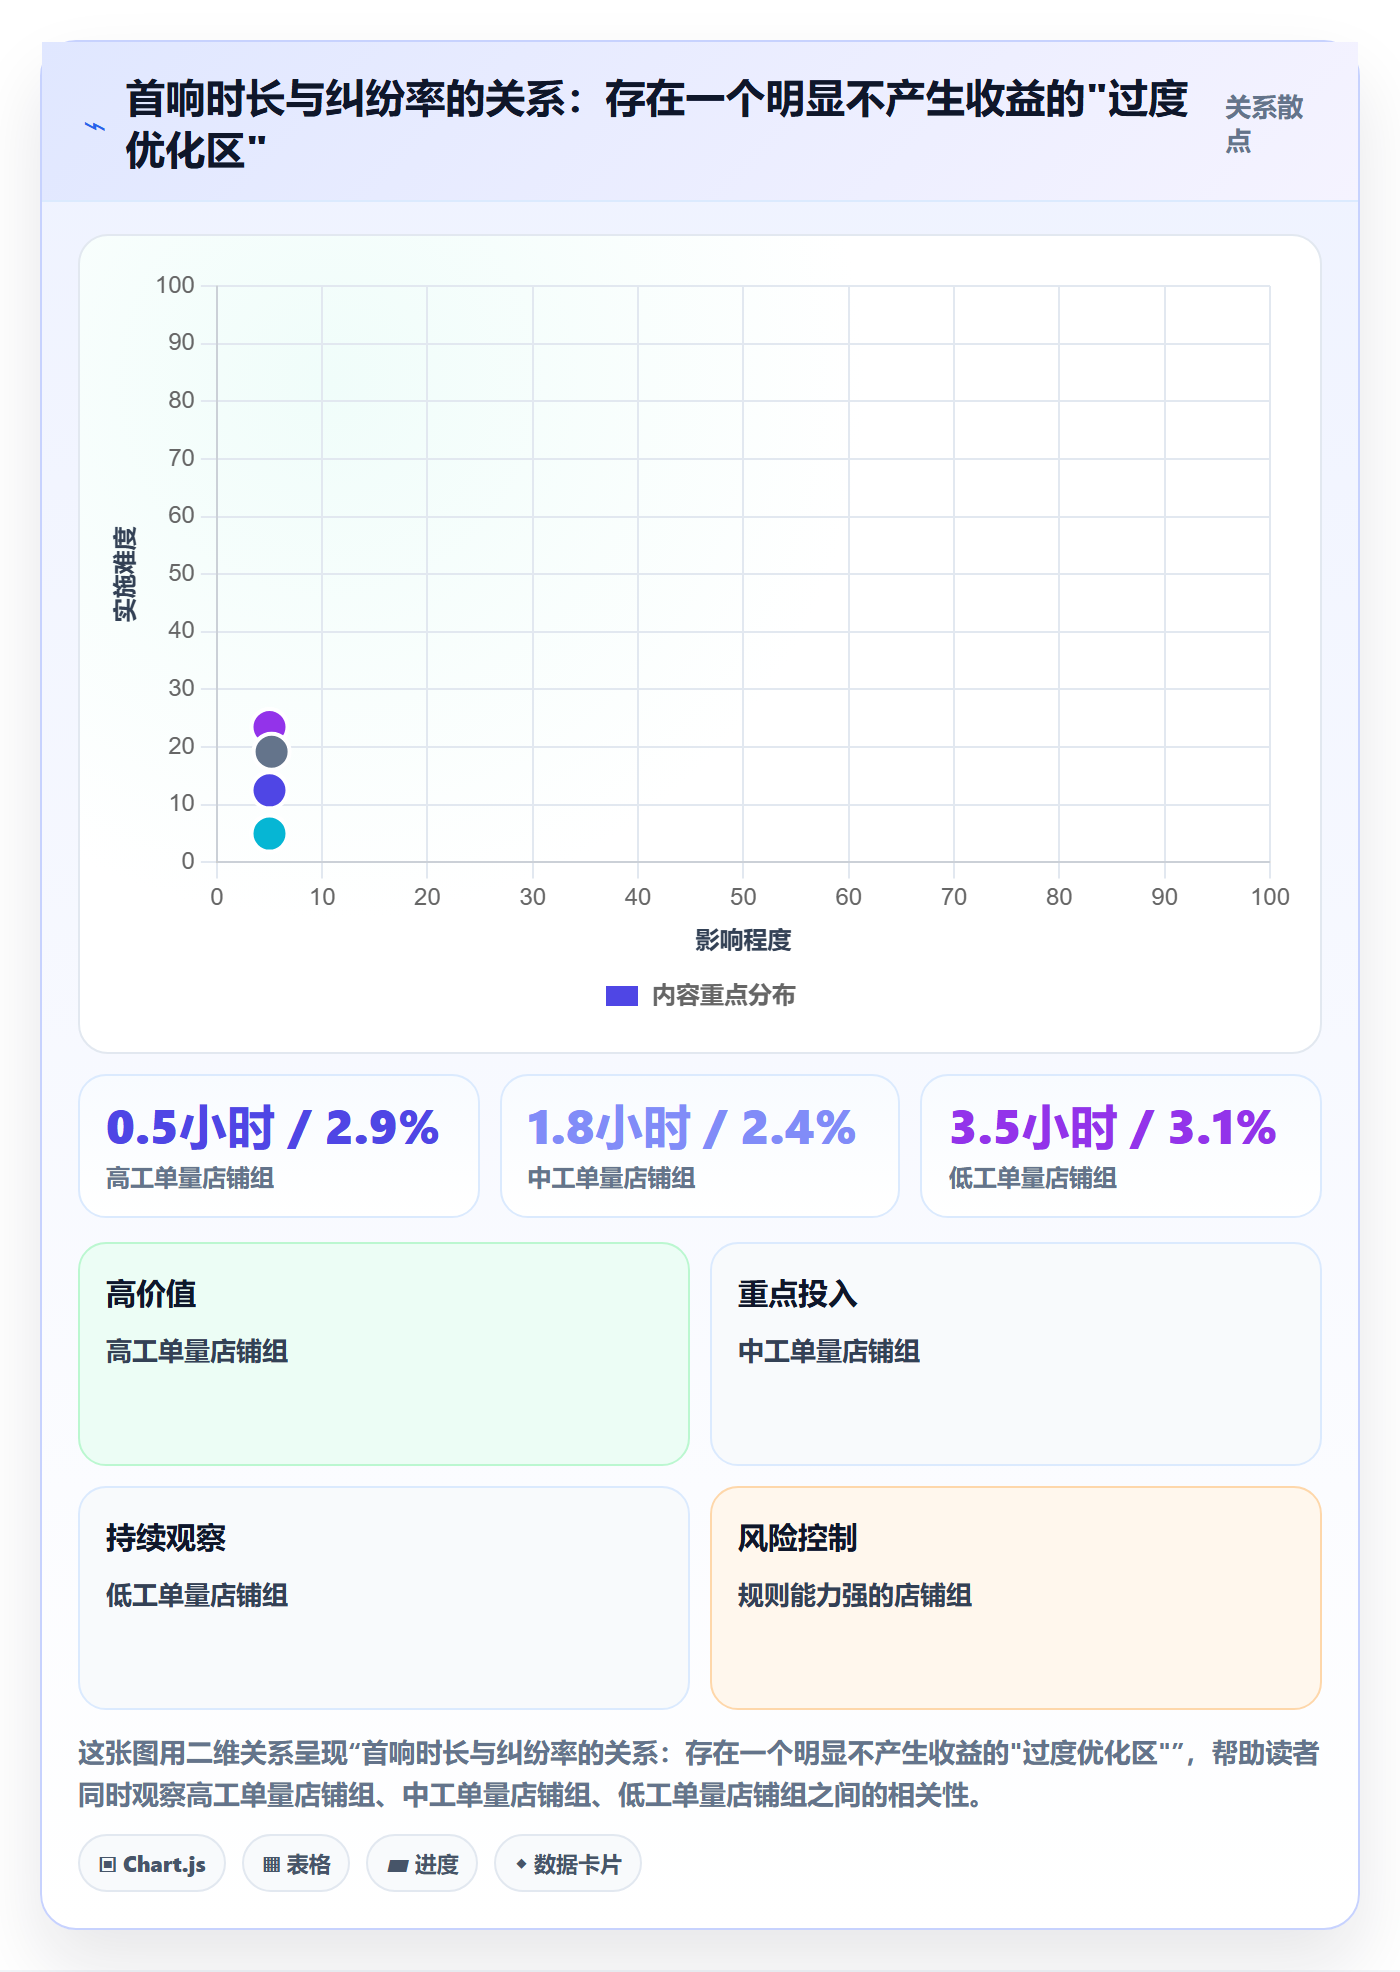Click the 表格 tag chip
The height and width of the screenshot is (1972, 1400).
296,1864
